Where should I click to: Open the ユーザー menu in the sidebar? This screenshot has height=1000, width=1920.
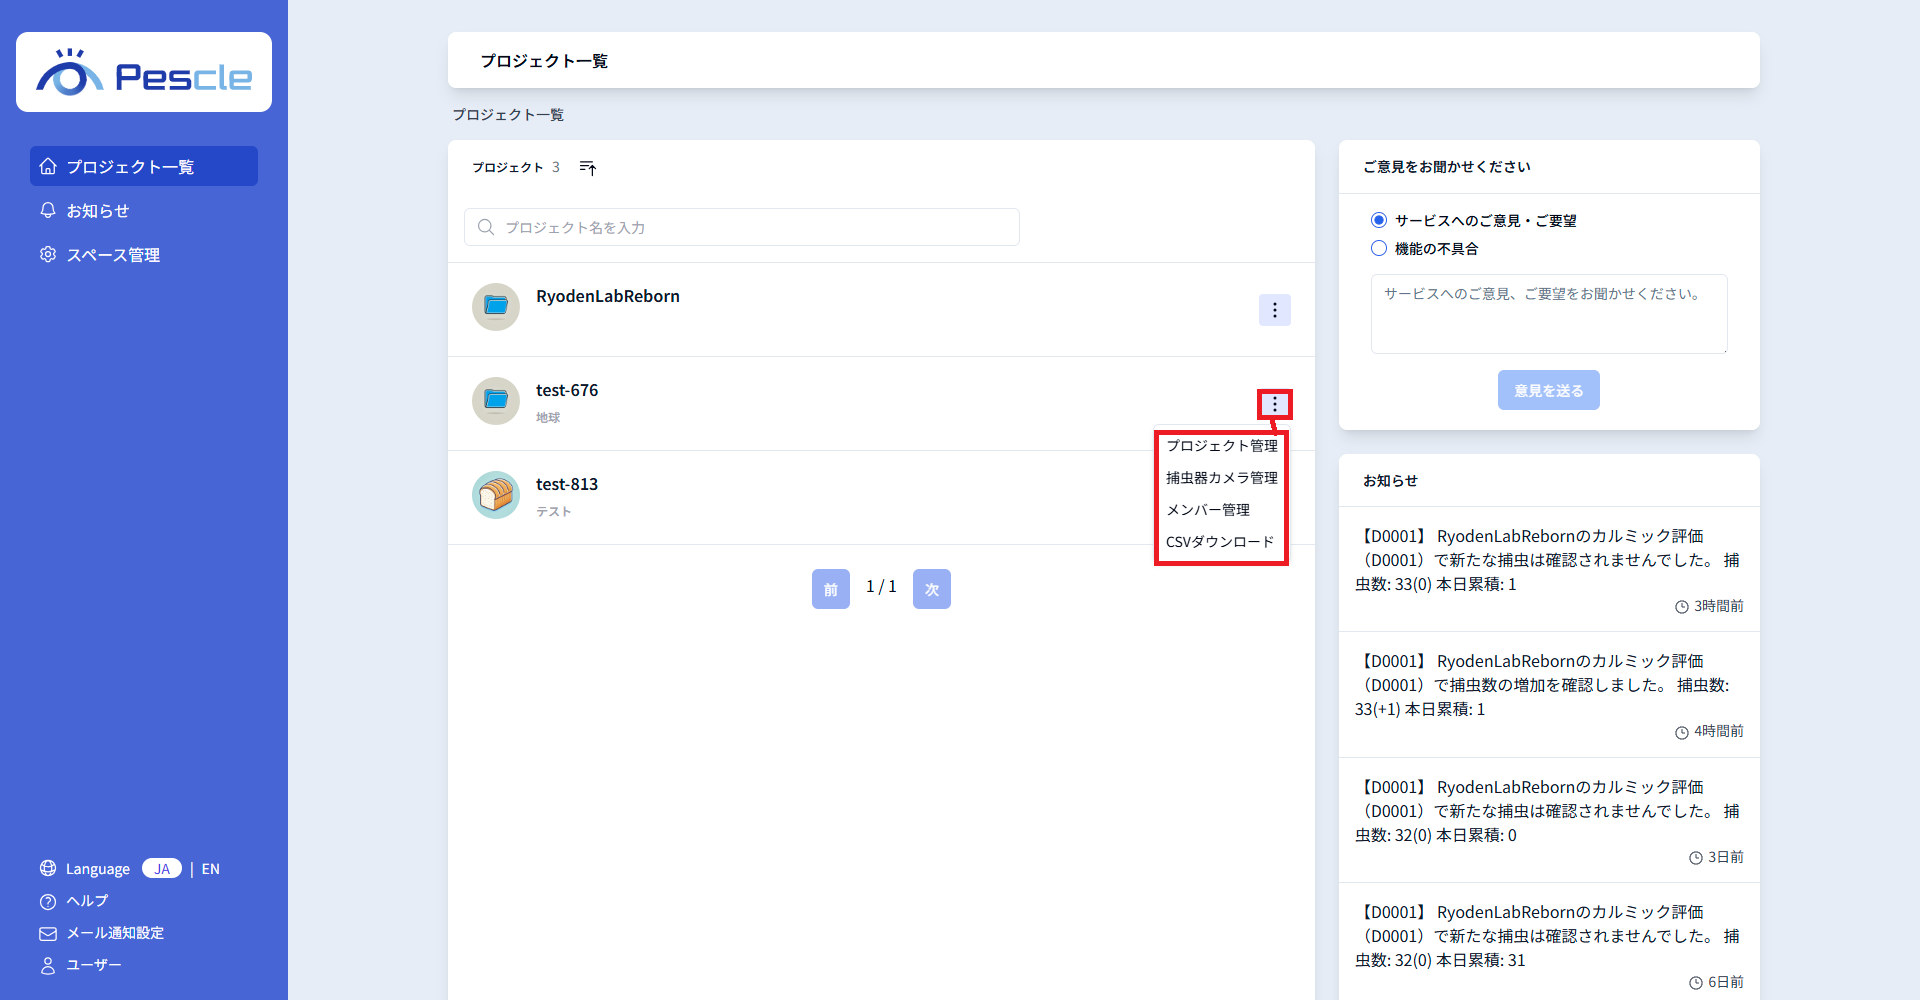93,965
